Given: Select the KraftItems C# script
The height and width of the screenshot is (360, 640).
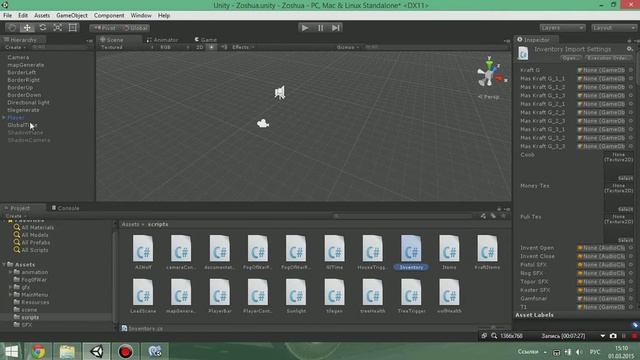Looking at the screenshot, I should point(487,251).
